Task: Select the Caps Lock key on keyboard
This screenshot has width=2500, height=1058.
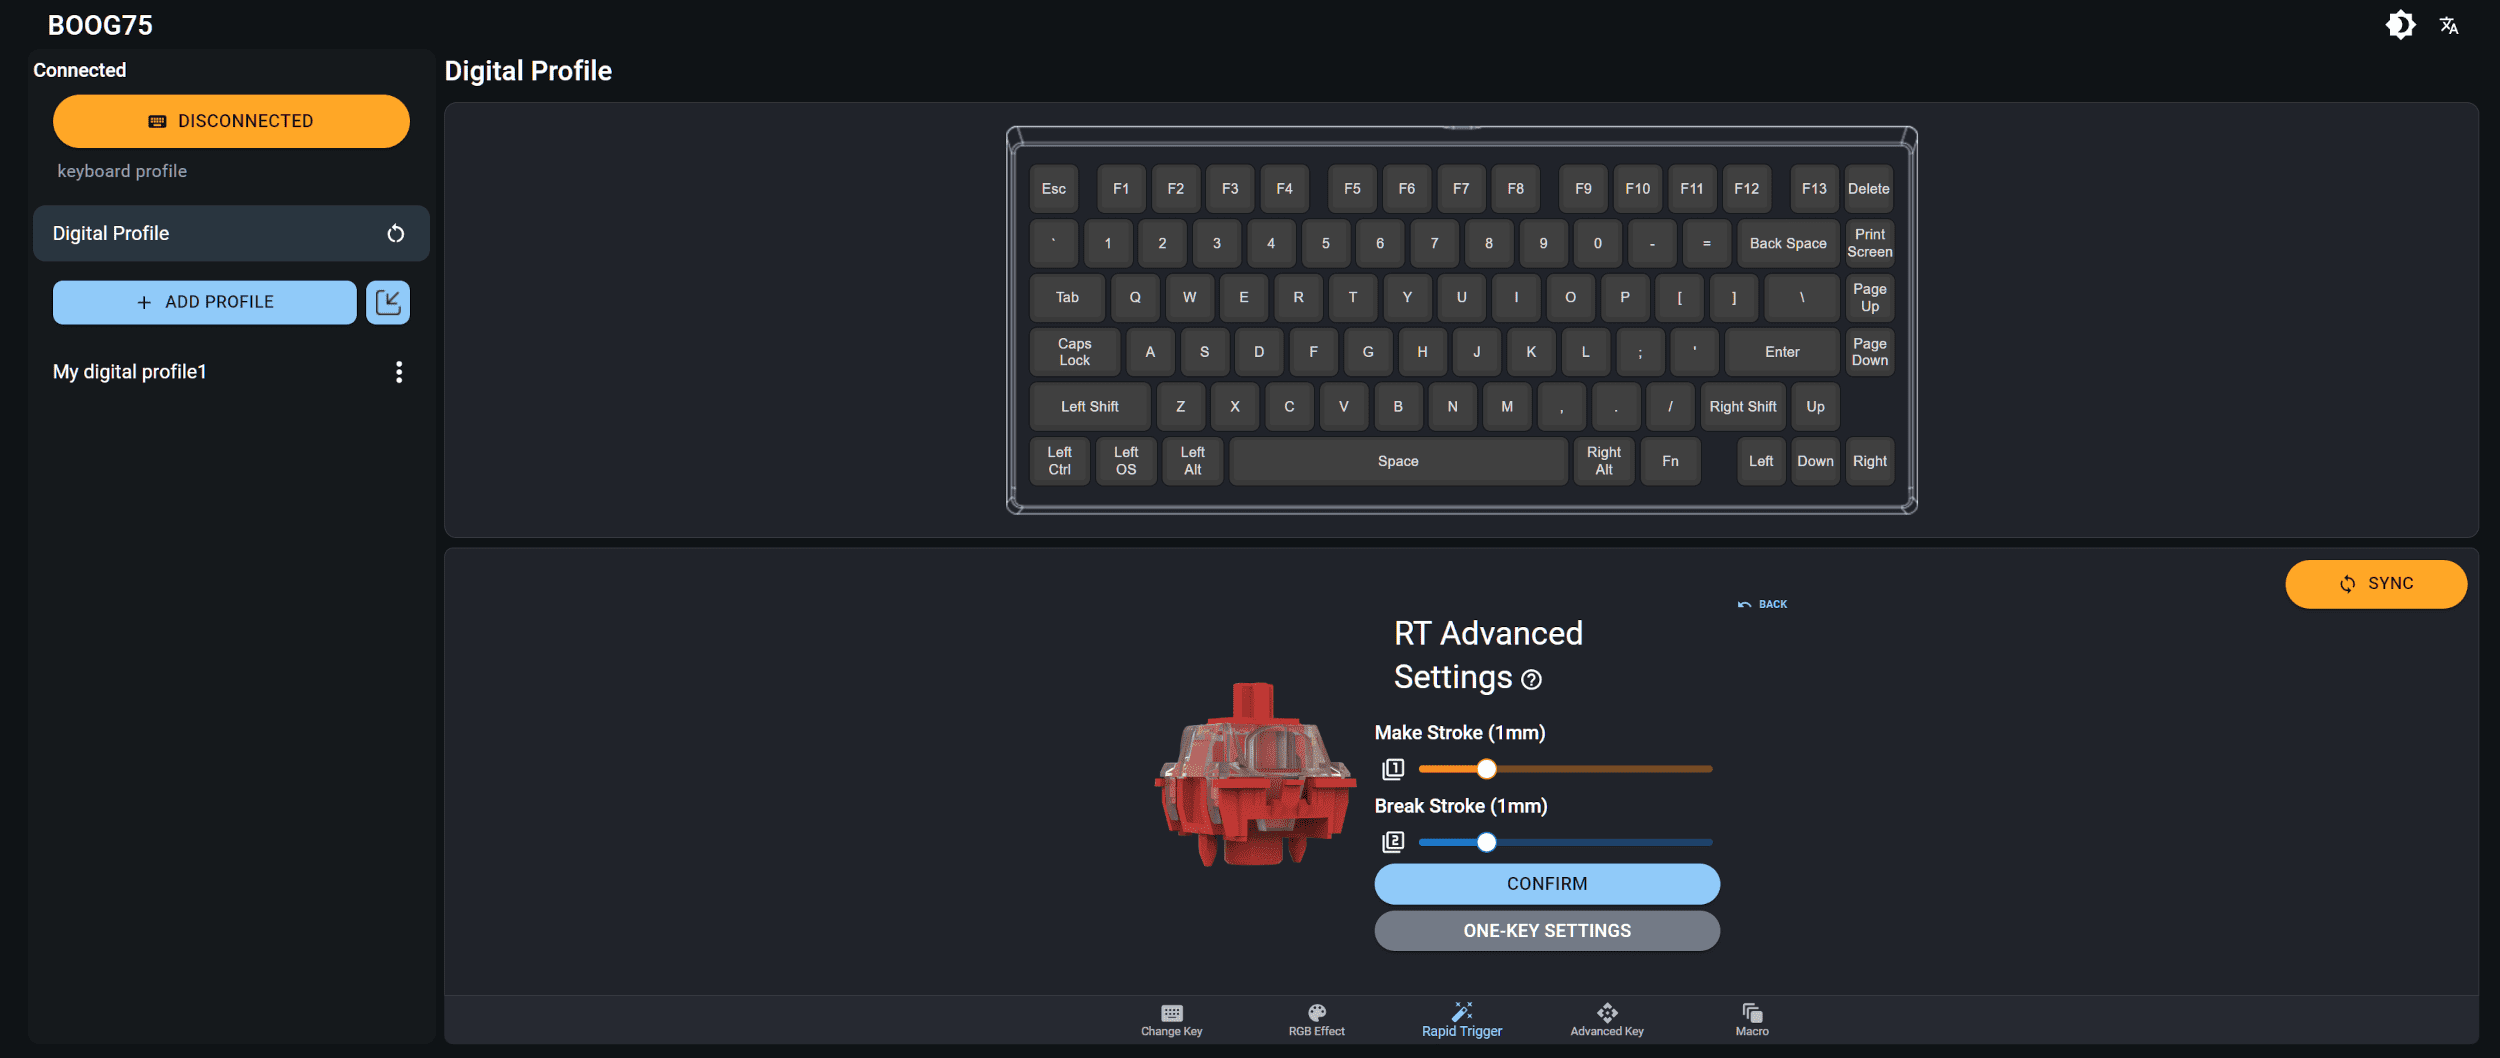Action: coord(1075,352)
